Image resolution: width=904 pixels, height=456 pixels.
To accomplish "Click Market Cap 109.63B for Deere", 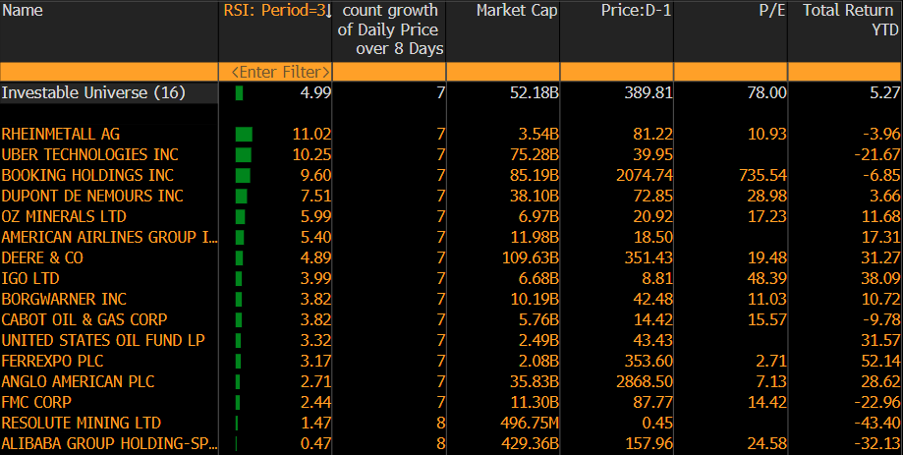I will click(530, 258).
